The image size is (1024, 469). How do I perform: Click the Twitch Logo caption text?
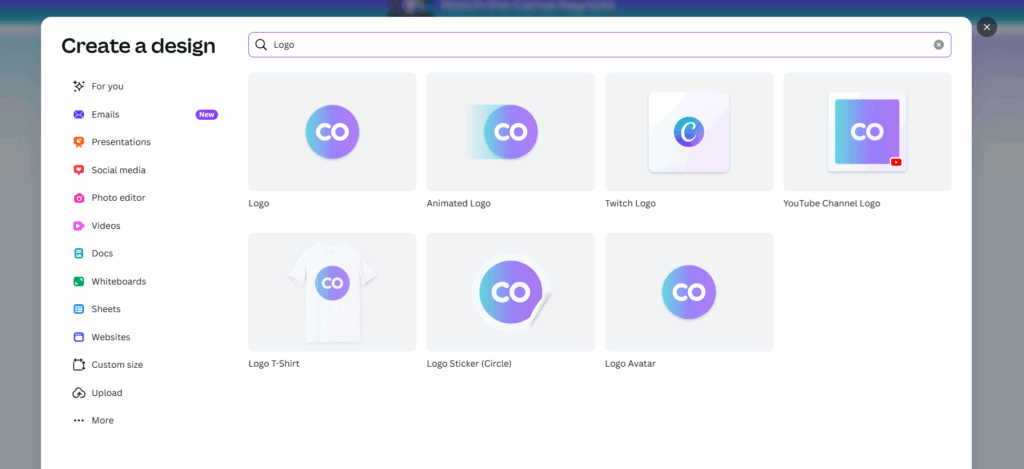click(x=630, y=203)
